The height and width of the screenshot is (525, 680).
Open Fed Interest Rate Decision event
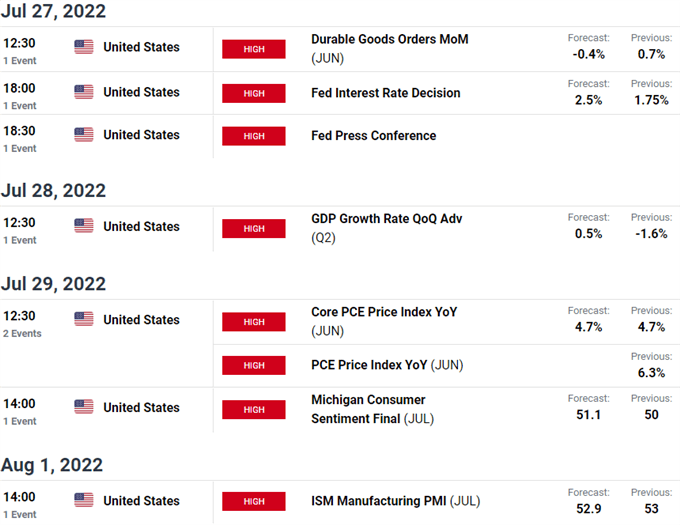click(x=386, y=93)
